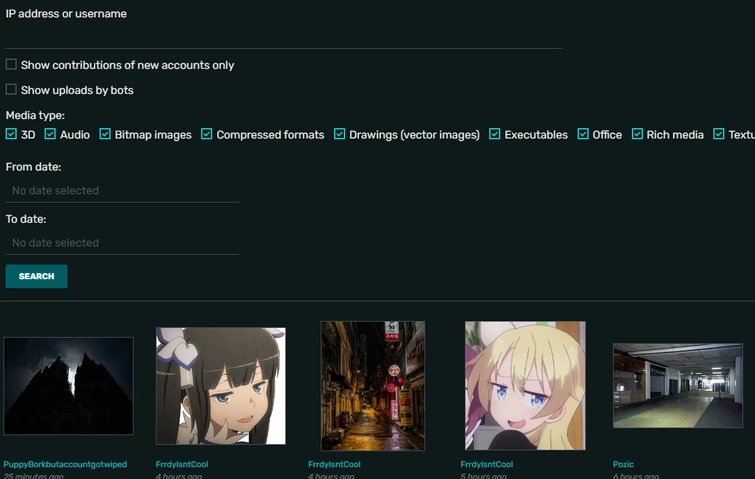755x479 pixels.
Task: Open the dark mountain silhouette thumbnail
Action: pos(68,386)
